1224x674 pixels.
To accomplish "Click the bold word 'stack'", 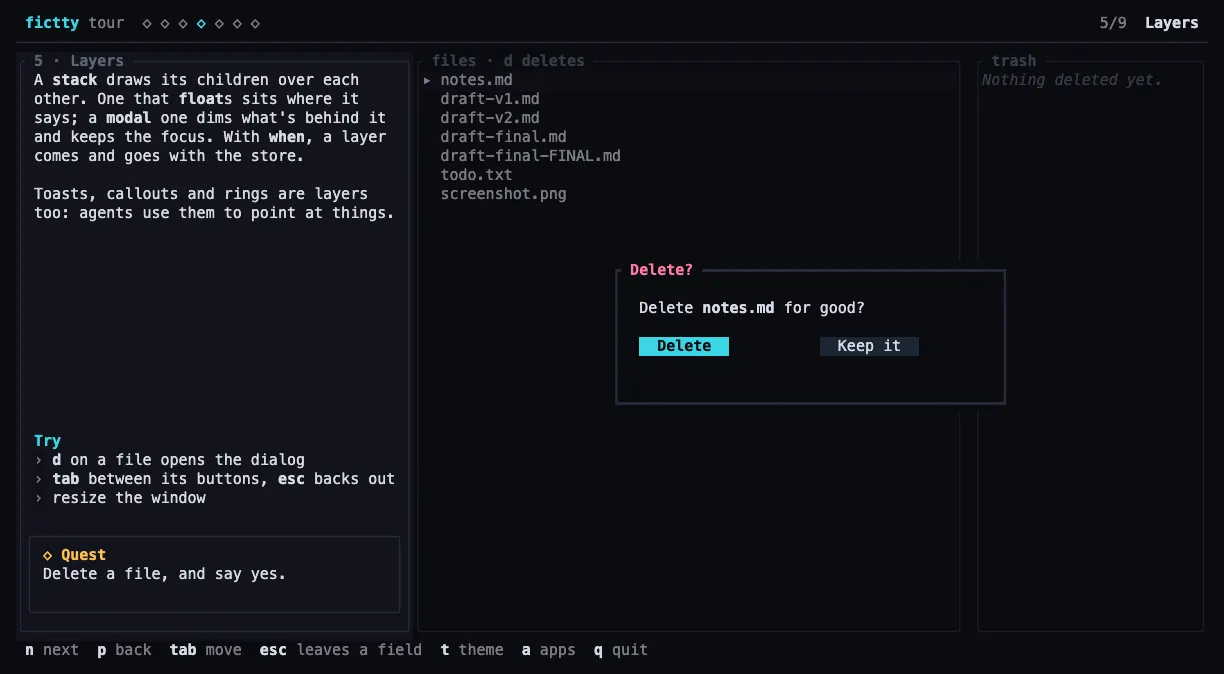I will pos(75,80).
